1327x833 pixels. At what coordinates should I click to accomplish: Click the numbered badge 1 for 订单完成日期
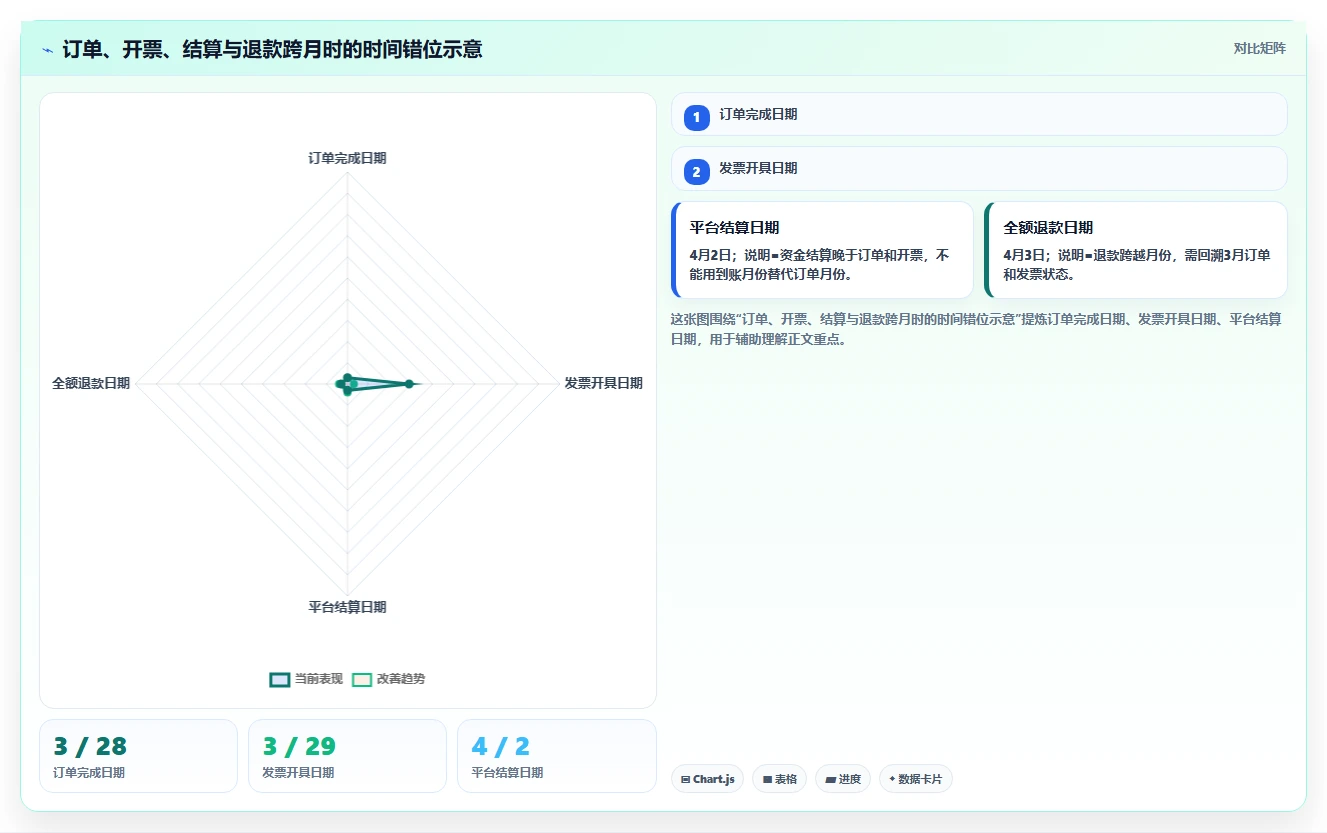tap(697, 118)
